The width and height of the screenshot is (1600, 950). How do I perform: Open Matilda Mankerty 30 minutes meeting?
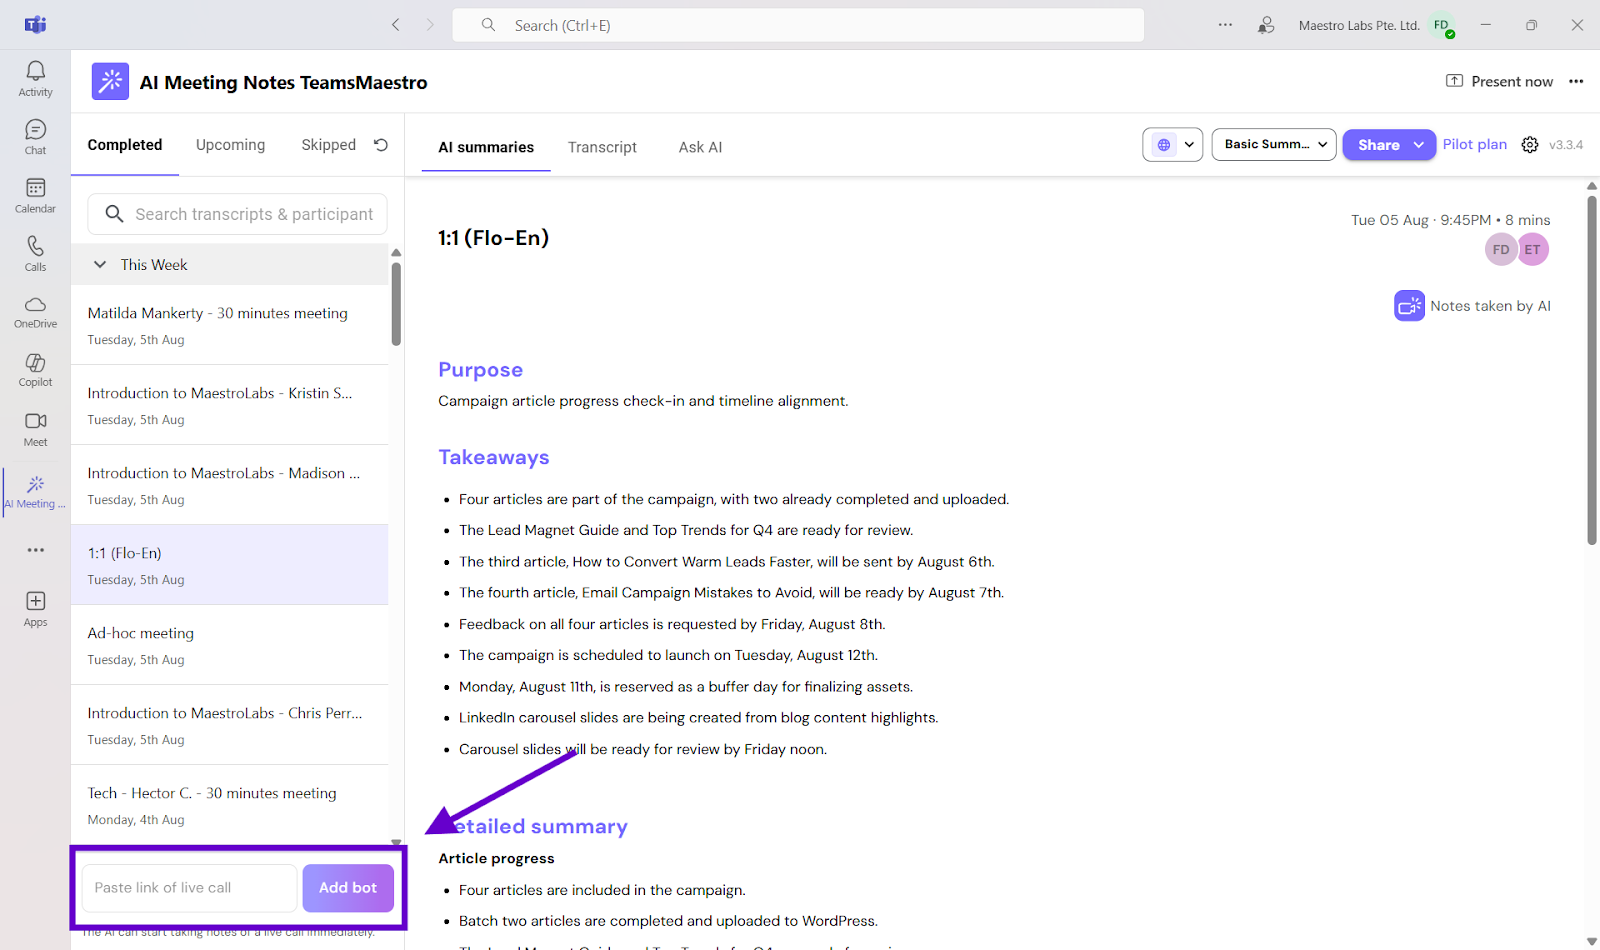(230, 325)
